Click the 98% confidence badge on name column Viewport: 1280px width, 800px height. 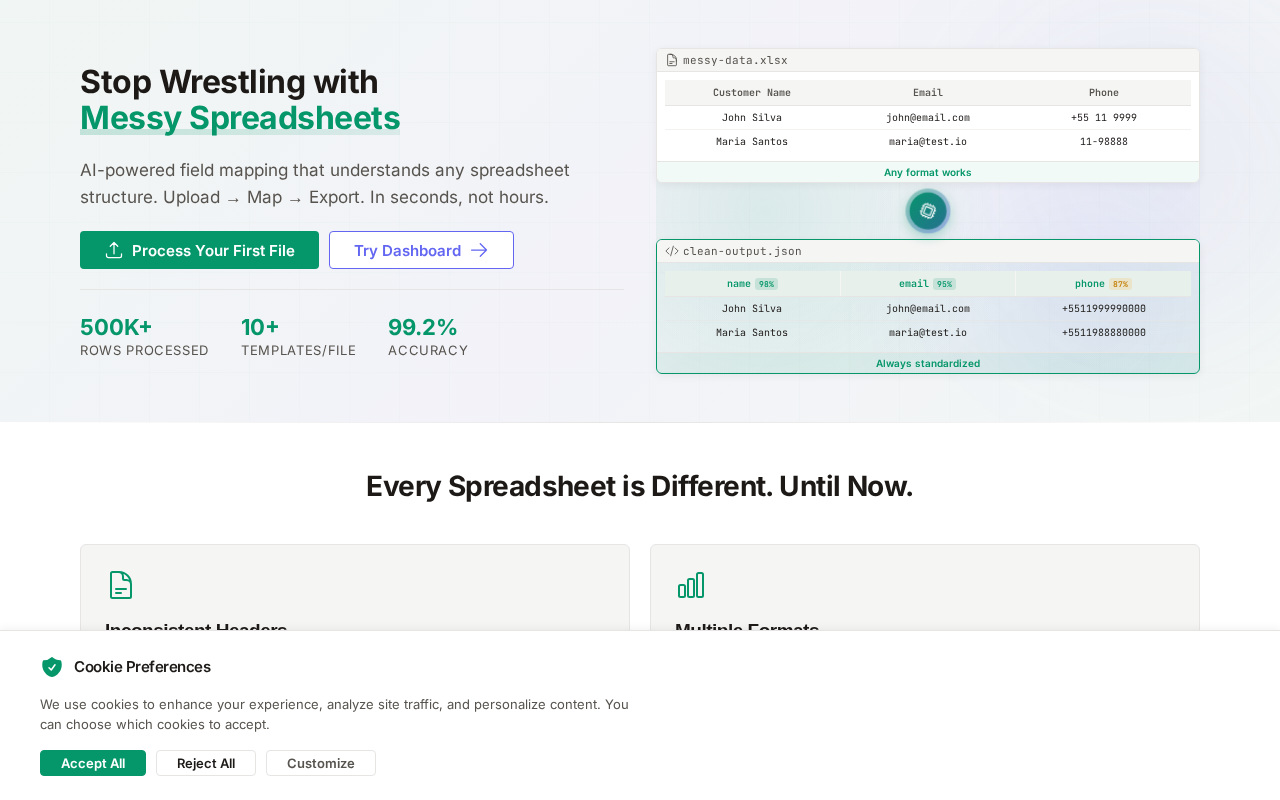(767, 284)
